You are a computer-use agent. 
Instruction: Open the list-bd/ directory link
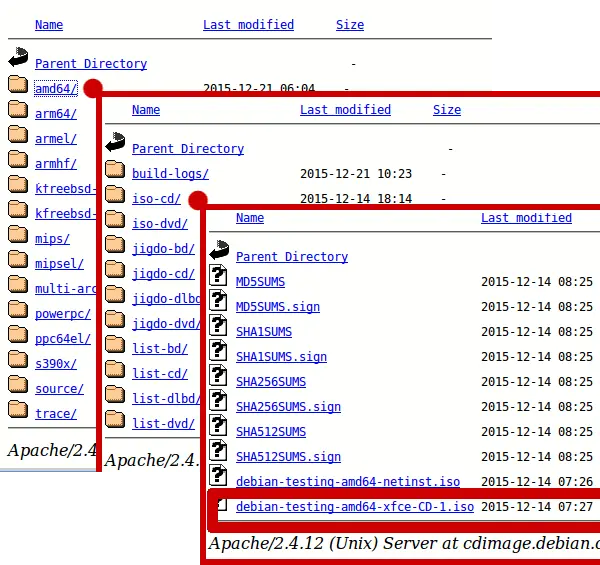pos(160,348)
